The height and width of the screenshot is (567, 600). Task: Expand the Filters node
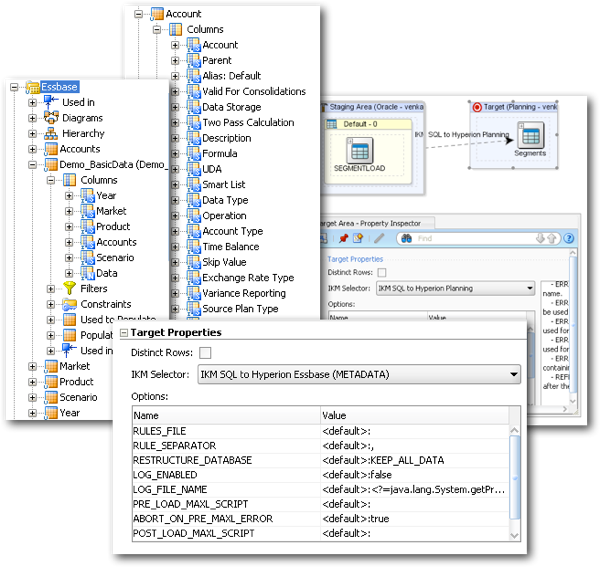pos(51,289)
